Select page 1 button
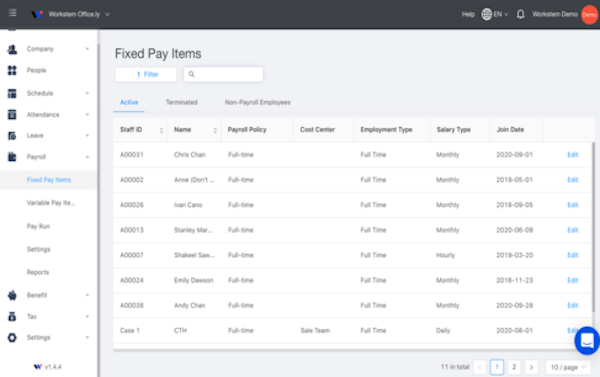The image size is (600, 377). click(497, 367)
